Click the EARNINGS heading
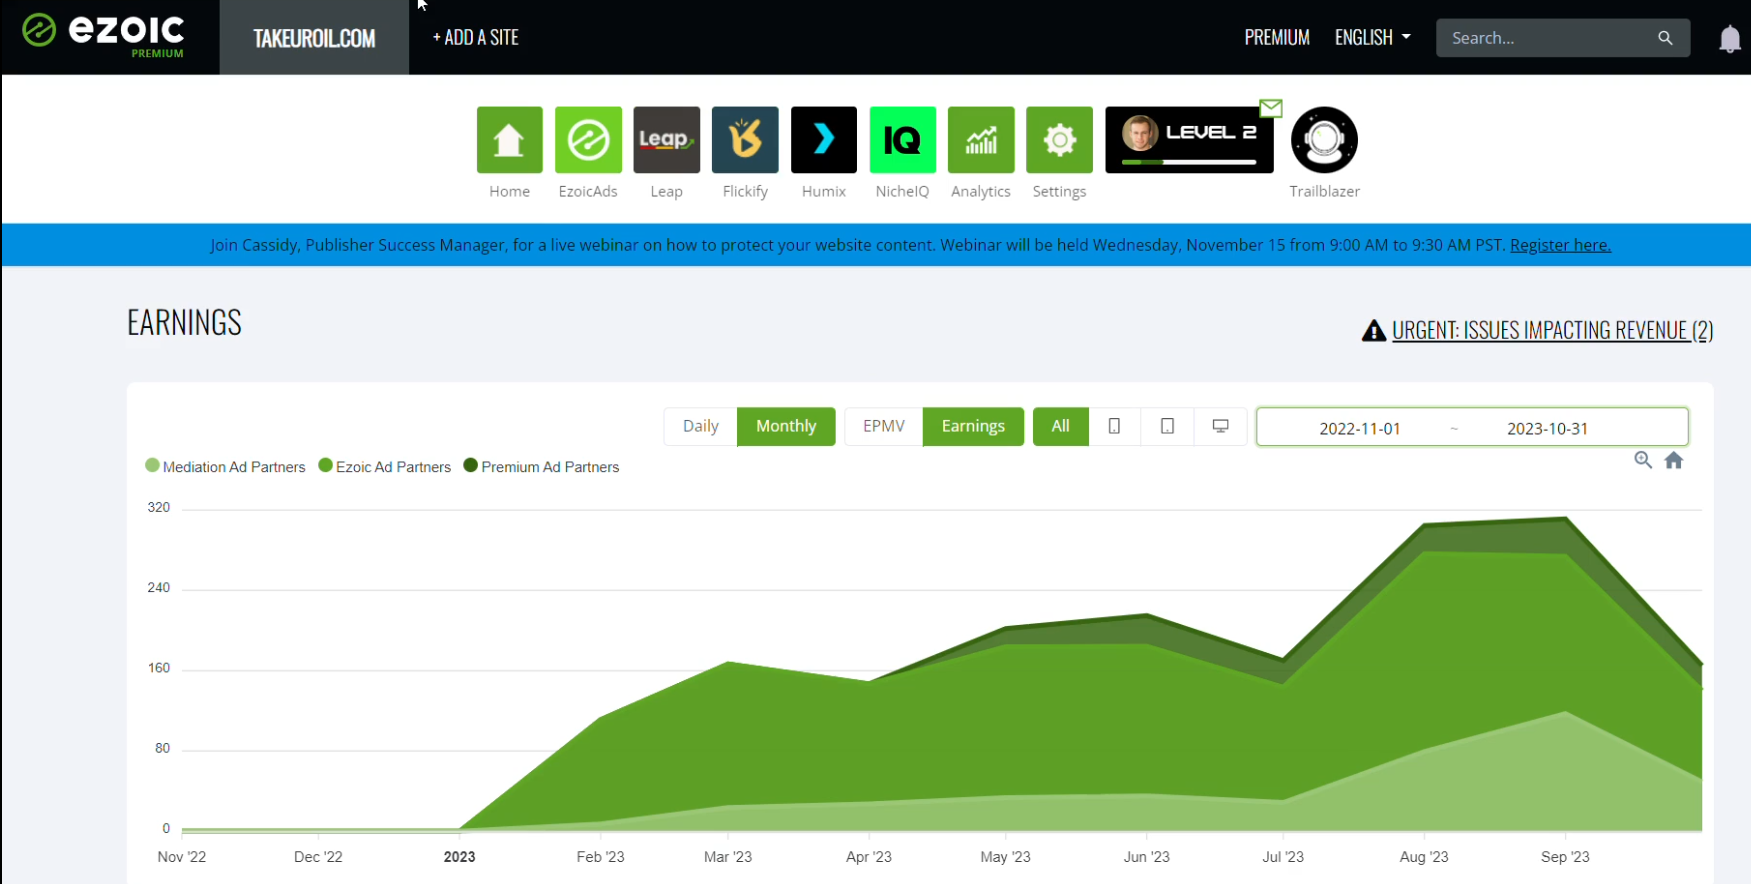 184,323
